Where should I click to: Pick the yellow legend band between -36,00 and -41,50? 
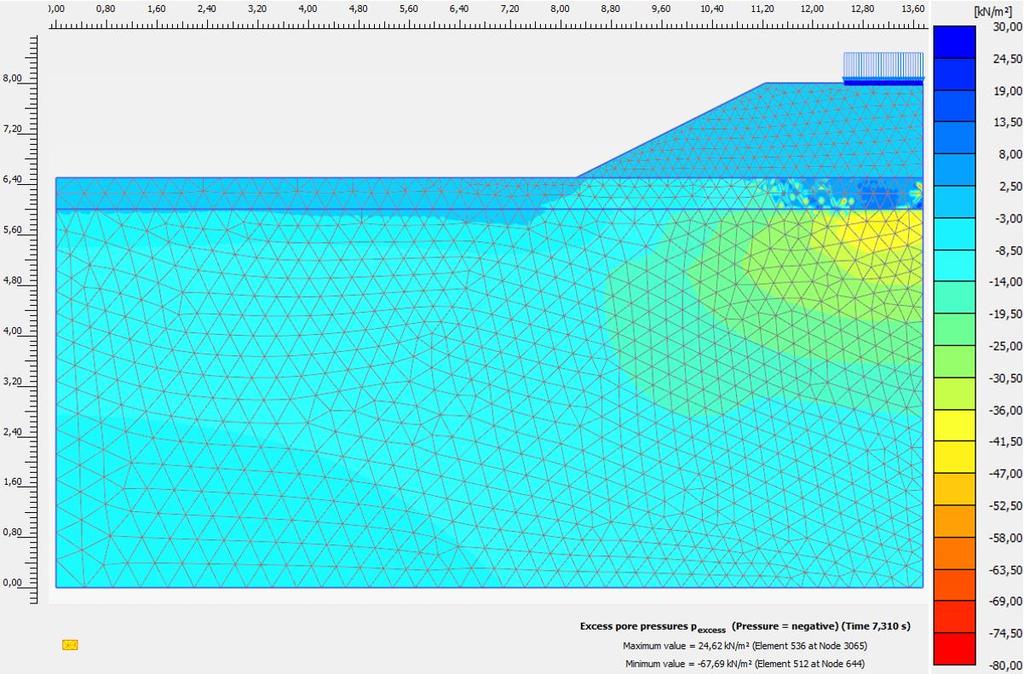point(954,426)
